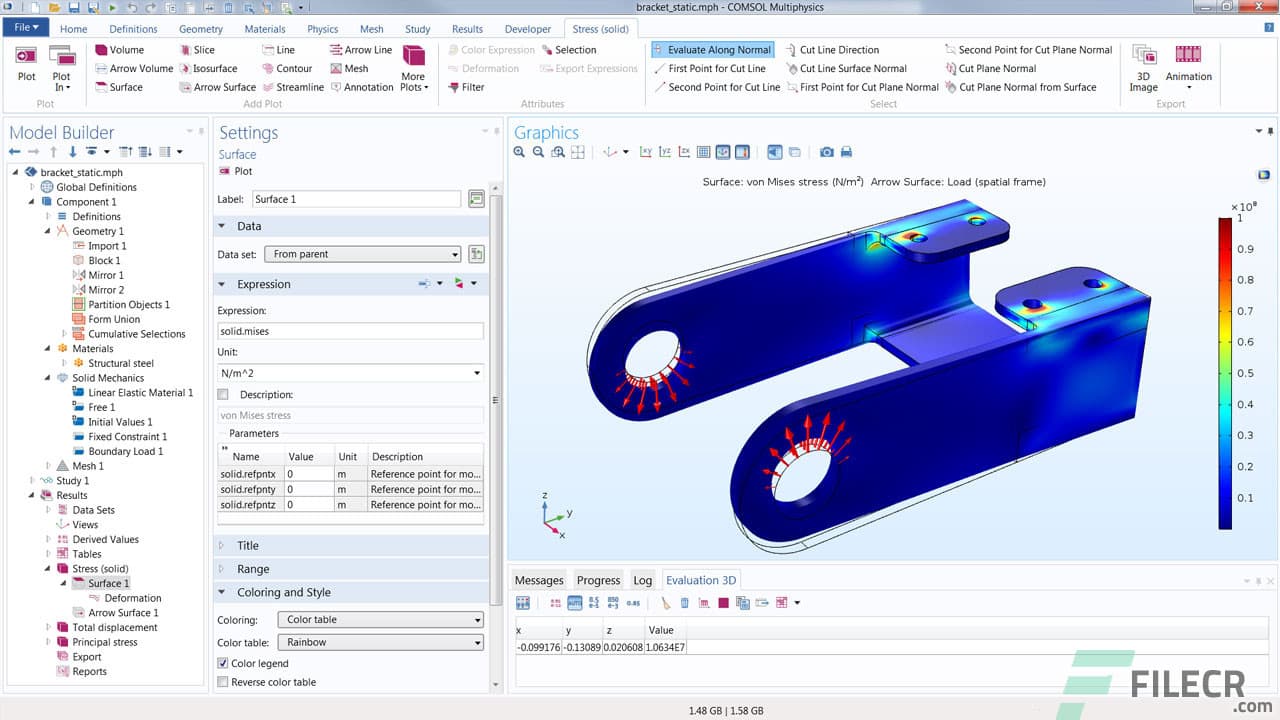
Task: Toggle scene transparency in the Graphics toolbar
Action: point(776,152)
